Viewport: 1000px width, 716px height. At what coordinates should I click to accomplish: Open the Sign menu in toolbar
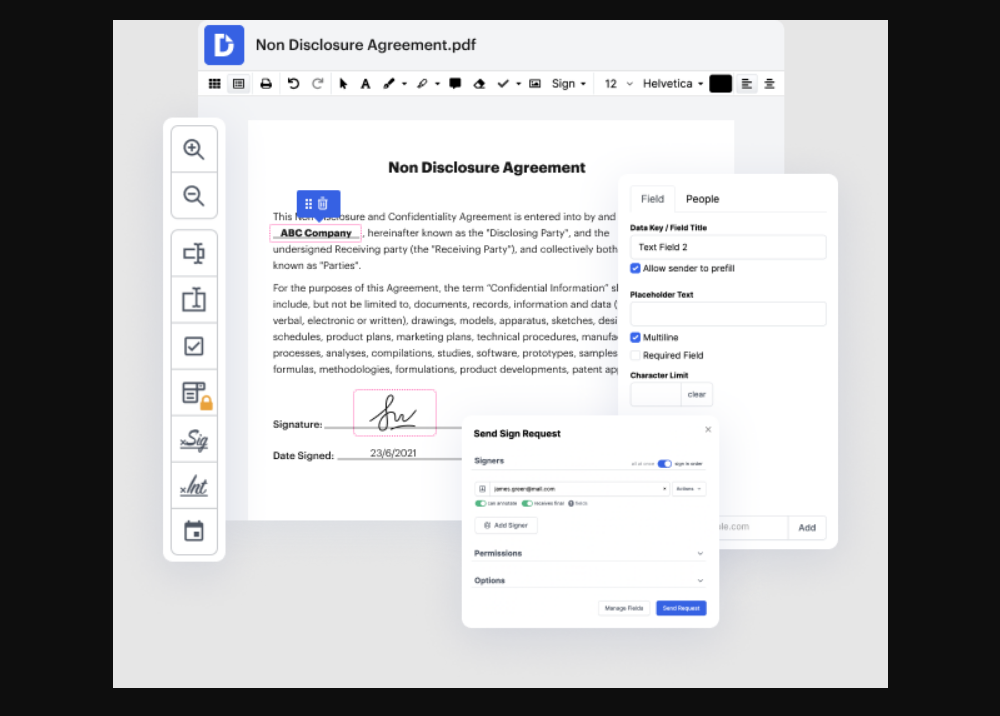(x=568, y=84)
